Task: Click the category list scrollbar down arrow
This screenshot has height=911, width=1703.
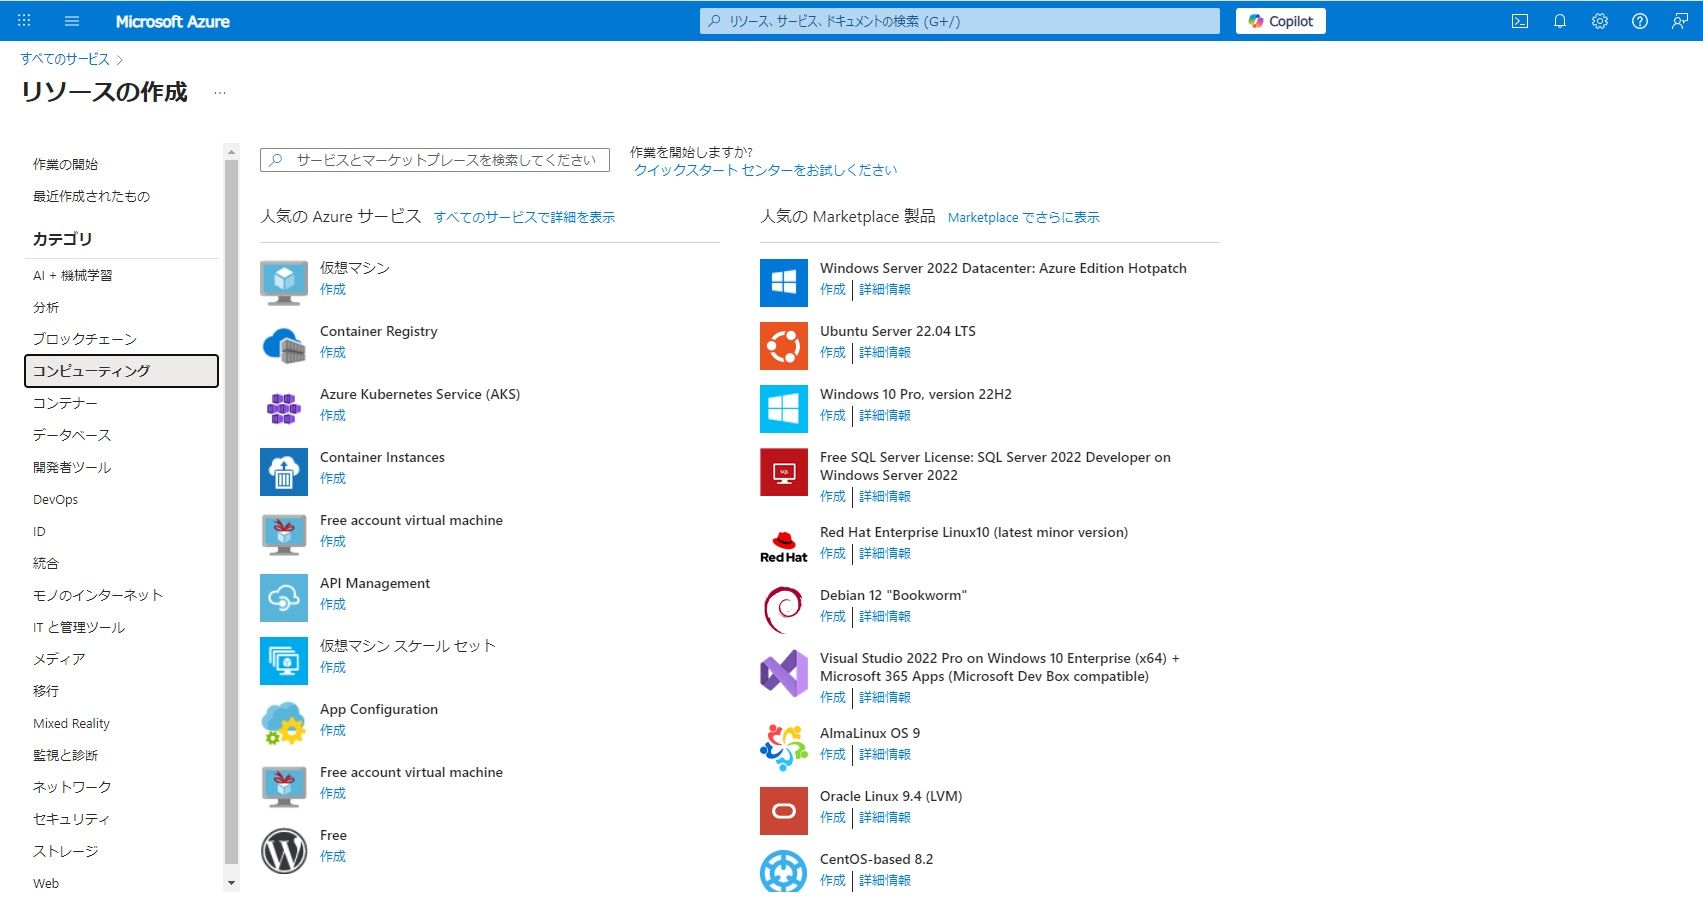Action: tap(232, 883)
